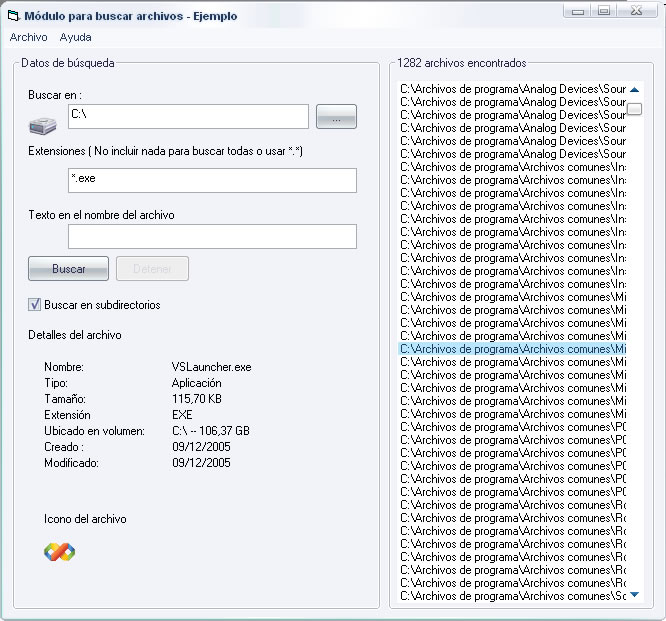Open the folder browser with the '...' button
This screenshot has height=621, width=666.
336,117
